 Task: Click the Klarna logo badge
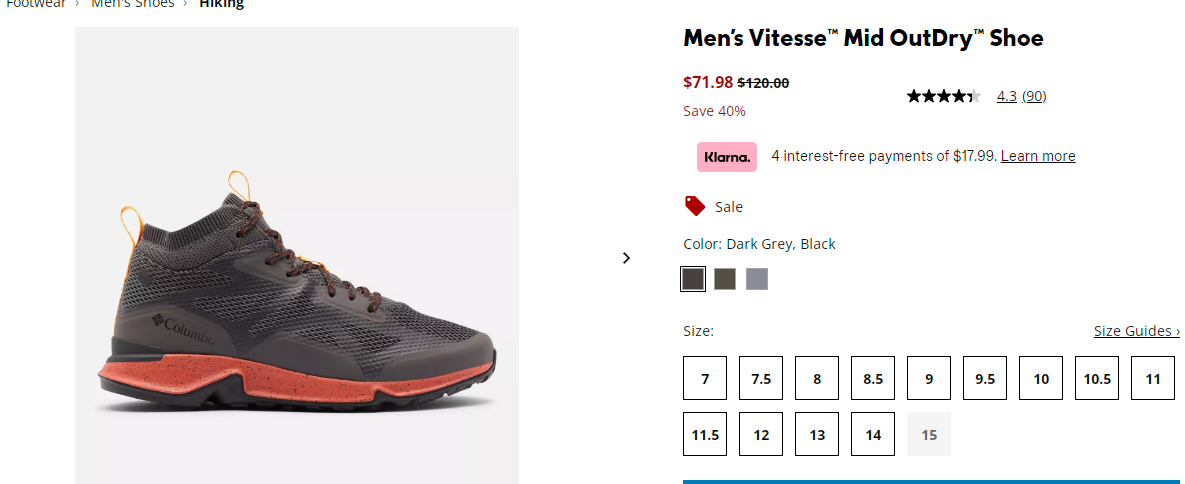pyautogui.click(x=726, y=157)
